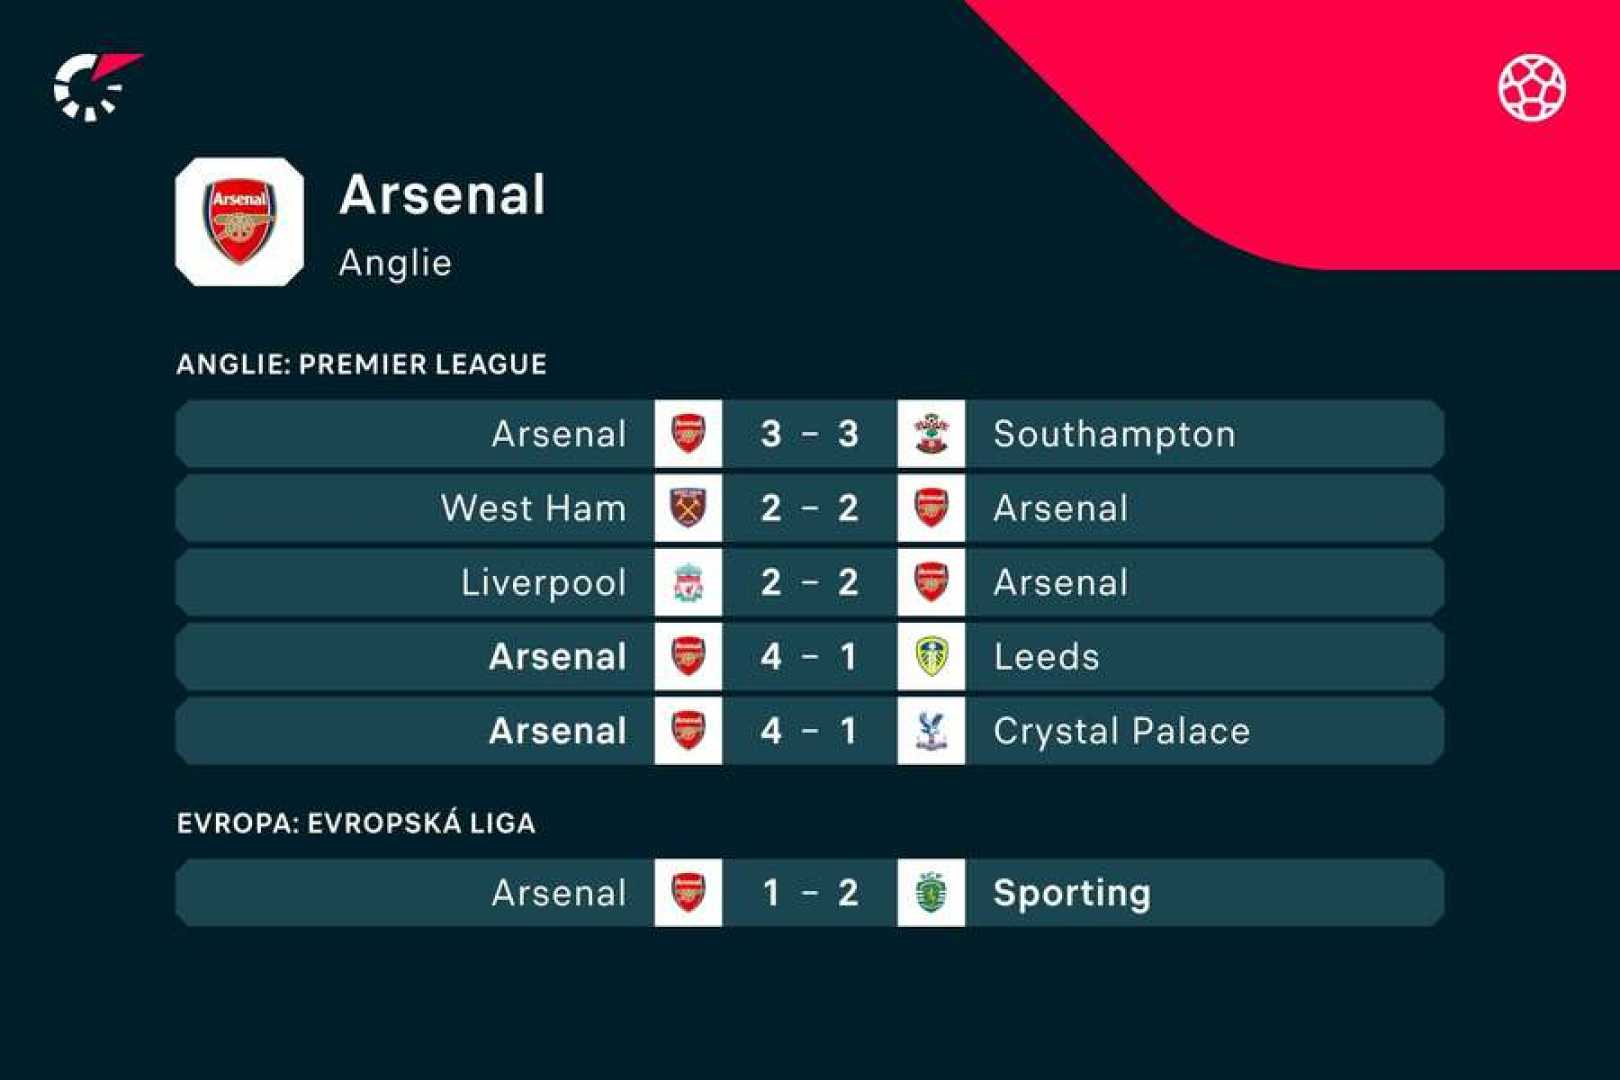
Task: Click the Flashscore logo icon
Action: [x=95, y=87]
